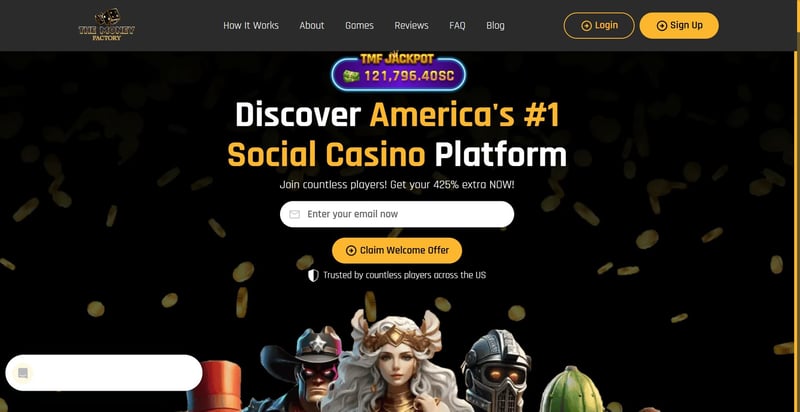This screenshot has height=412, width=800.
Task: Select the plus icon inside Login button
Action: pos(587,26)
